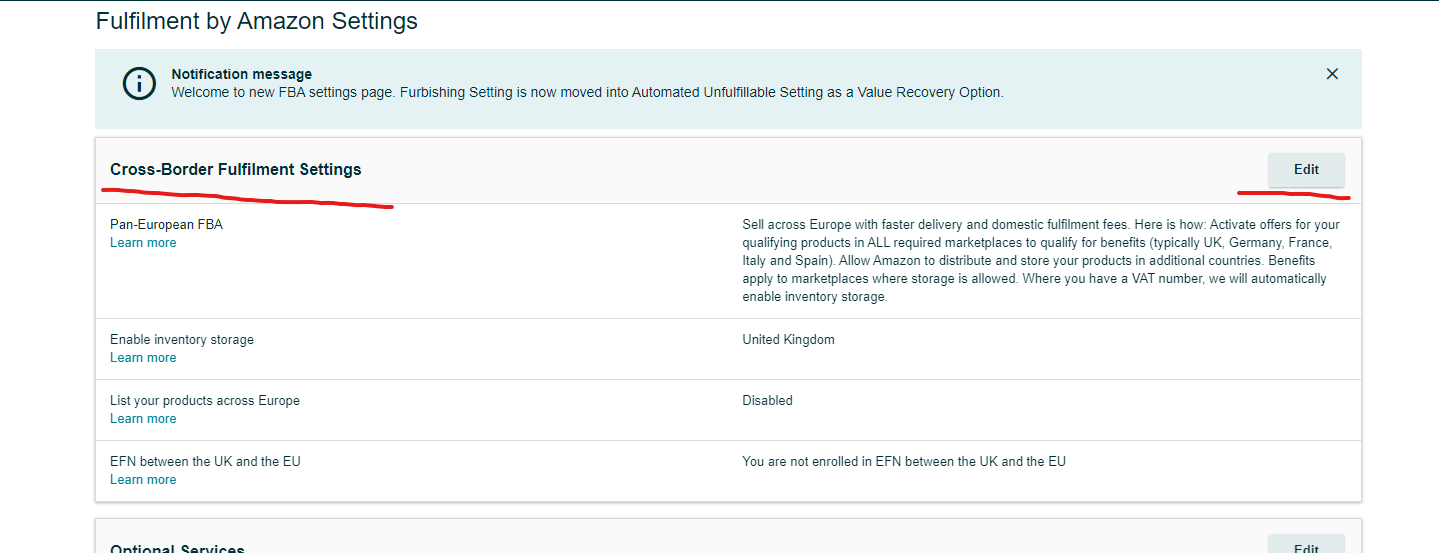The height and width of the screenshot is (553, 1439).
Task: Click the Fulfilment by Amazon Settings page title
Action: click(x=257, y=21)
